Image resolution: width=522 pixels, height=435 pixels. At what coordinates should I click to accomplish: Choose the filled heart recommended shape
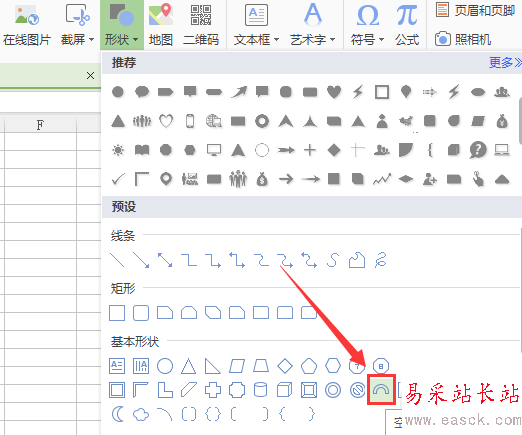point(334,92)
